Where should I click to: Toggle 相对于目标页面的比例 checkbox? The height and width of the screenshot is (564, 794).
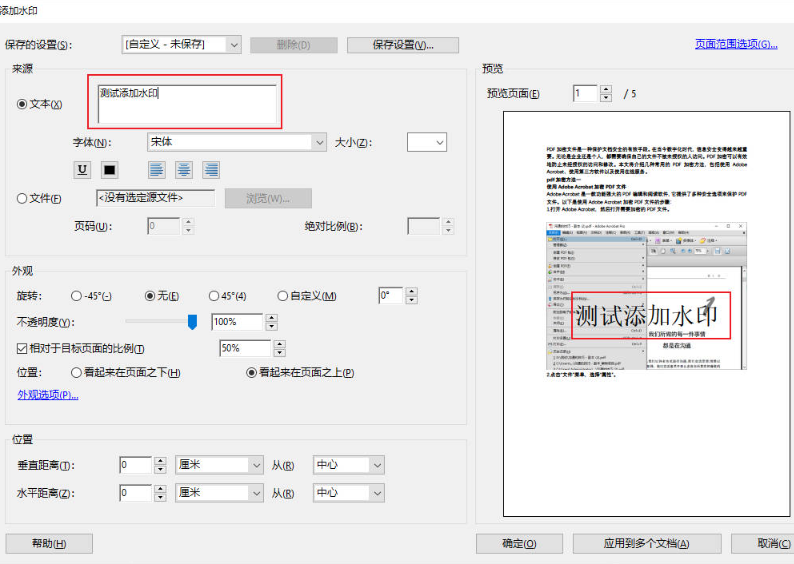(22, 348)
